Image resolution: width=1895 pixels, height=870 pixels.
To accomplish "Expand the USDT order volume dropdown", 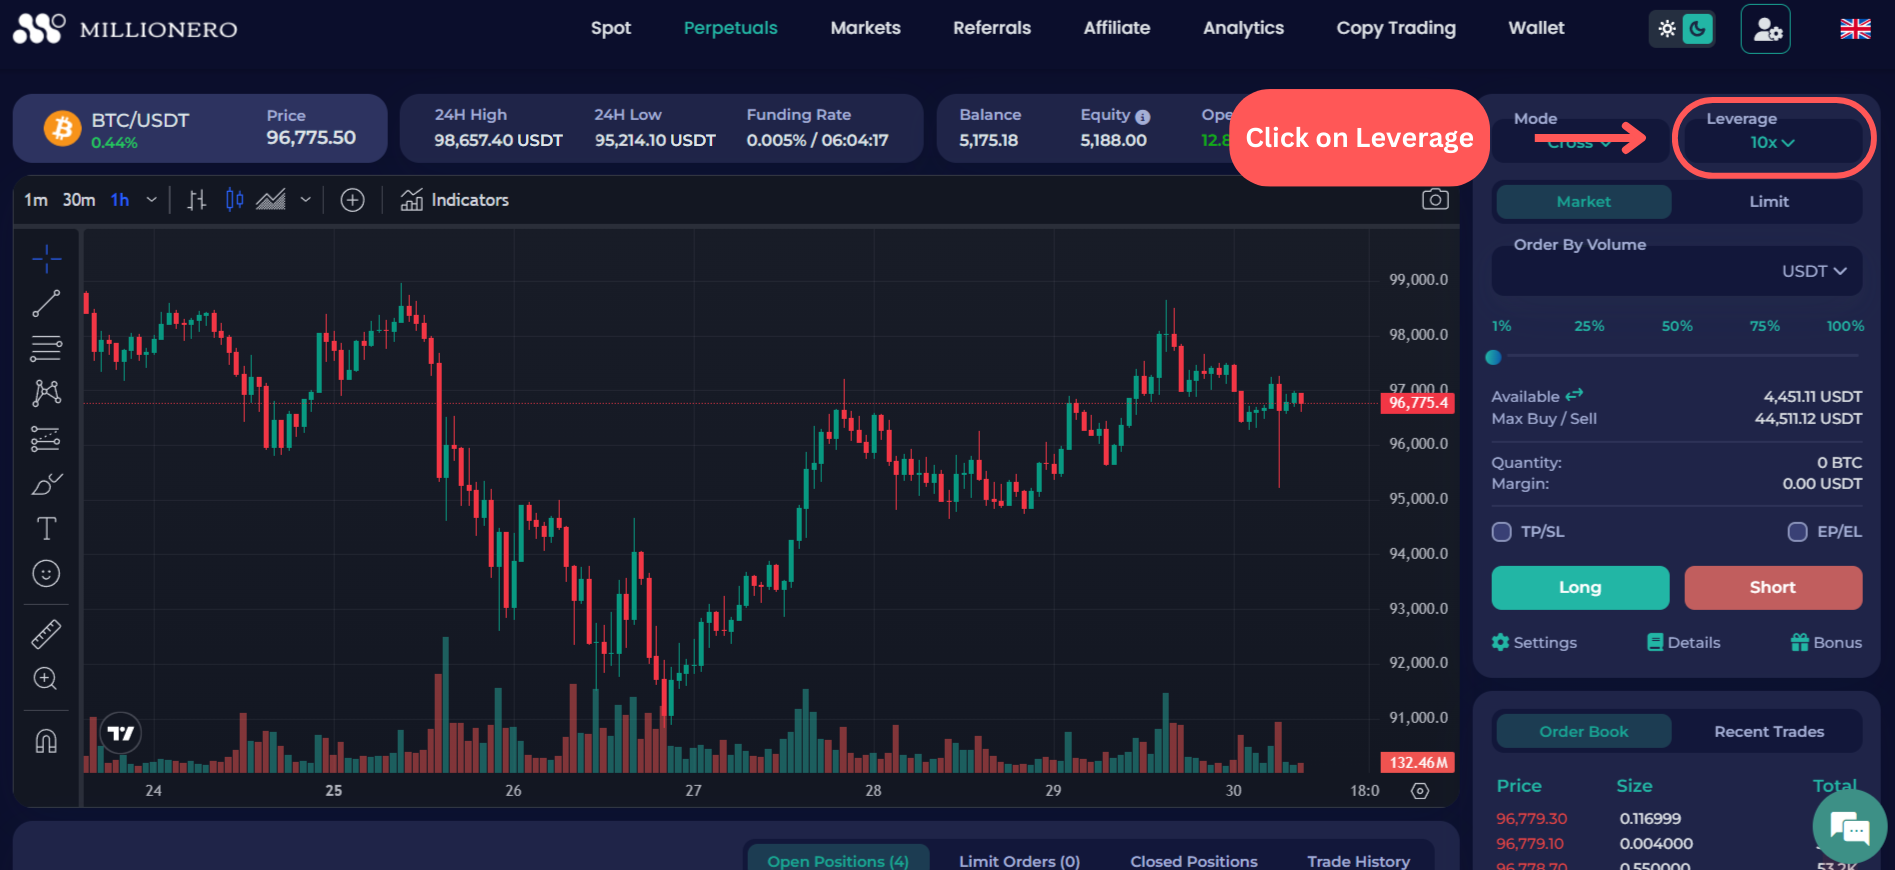I will tap(1813, 271).
